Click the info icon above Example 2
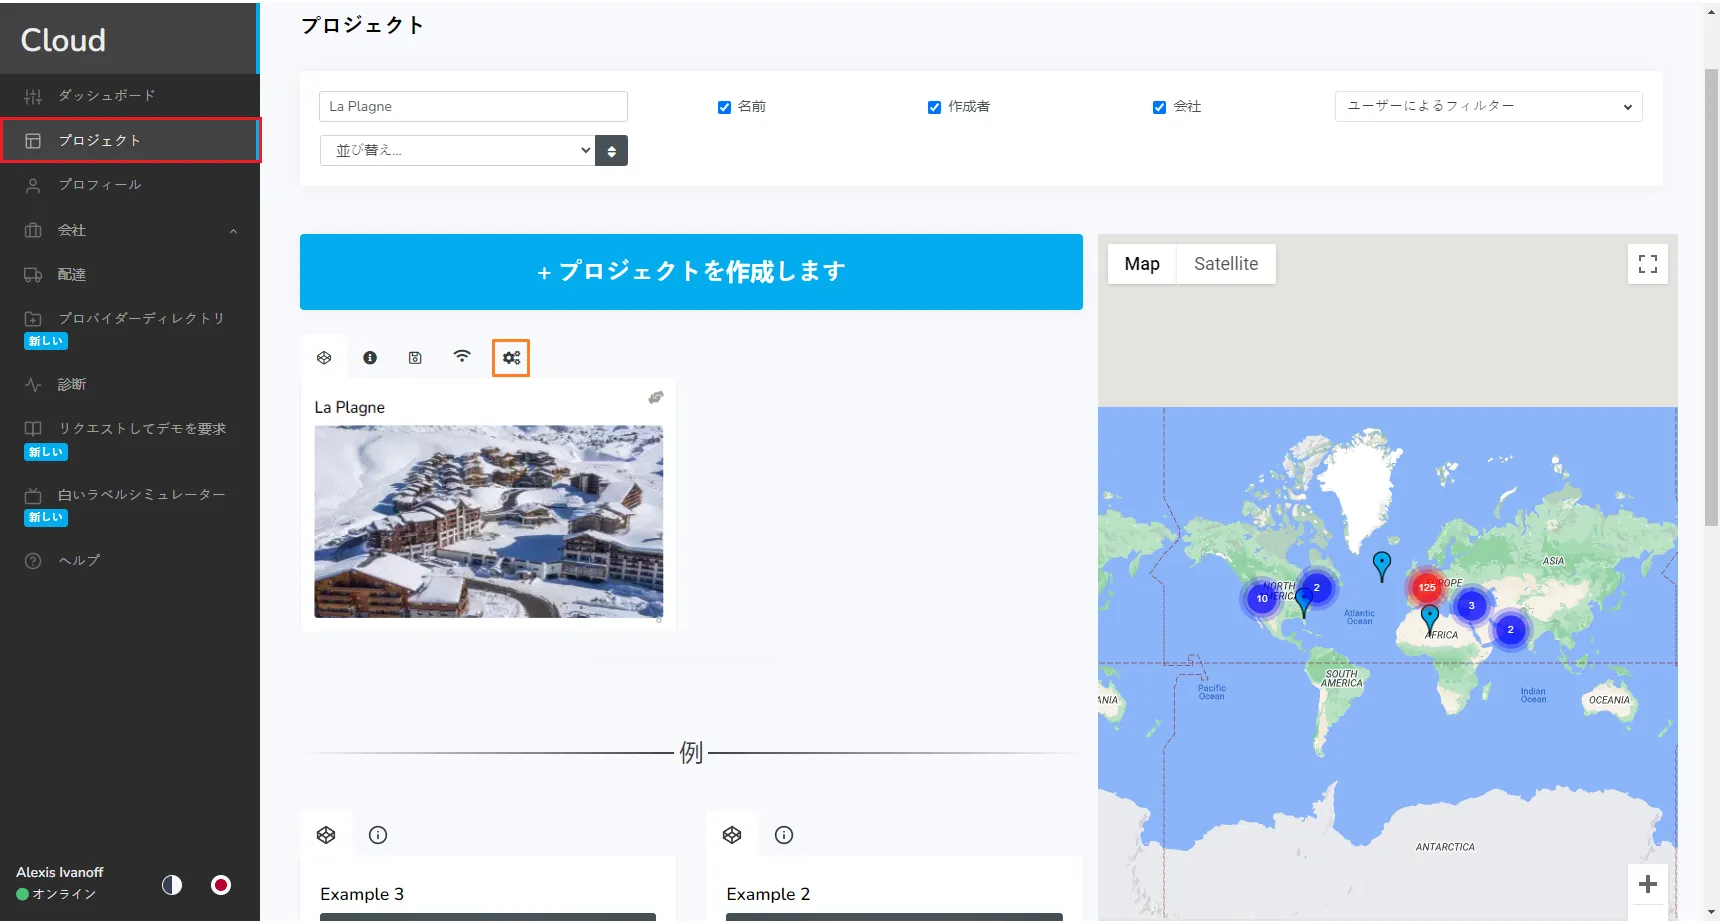Viewport: 1720px width, 924px height. pos(784,835)
